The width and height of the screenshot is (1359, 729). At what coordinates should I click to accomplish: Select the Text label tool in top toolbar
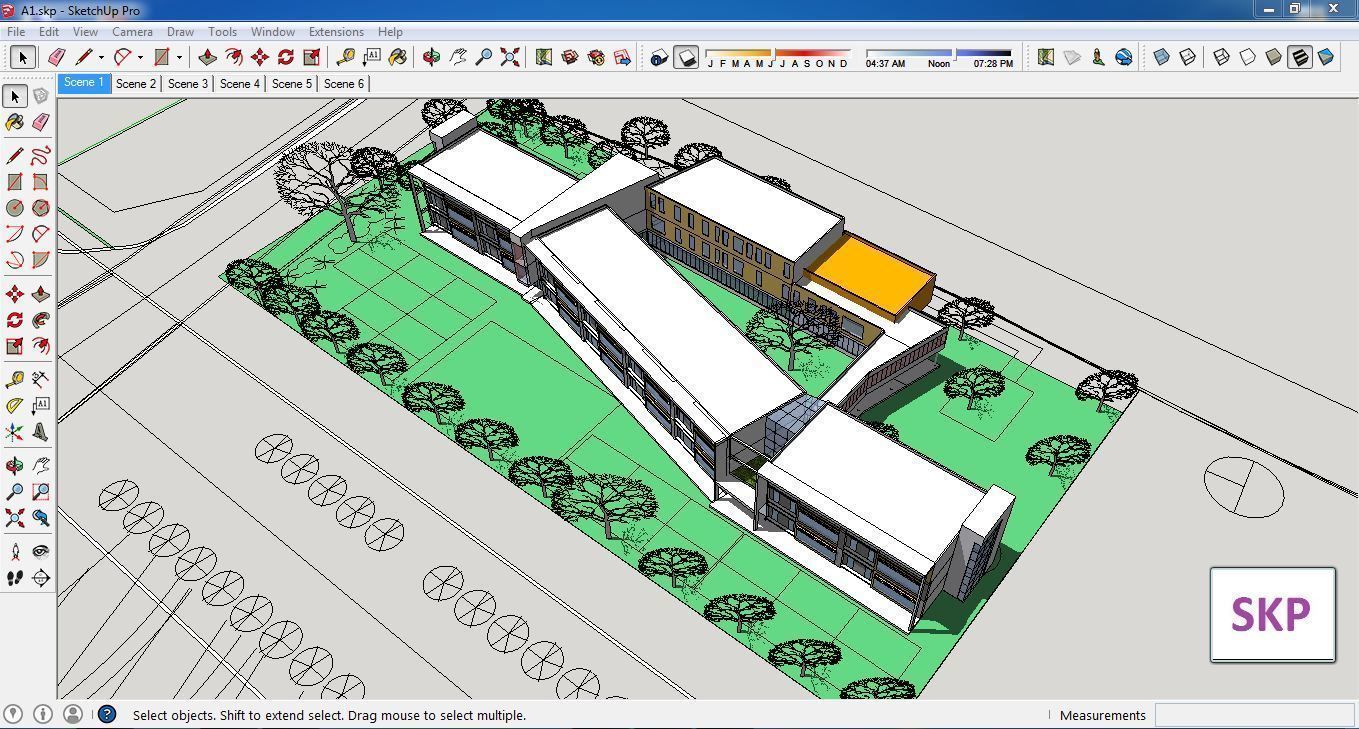point(372,57)
